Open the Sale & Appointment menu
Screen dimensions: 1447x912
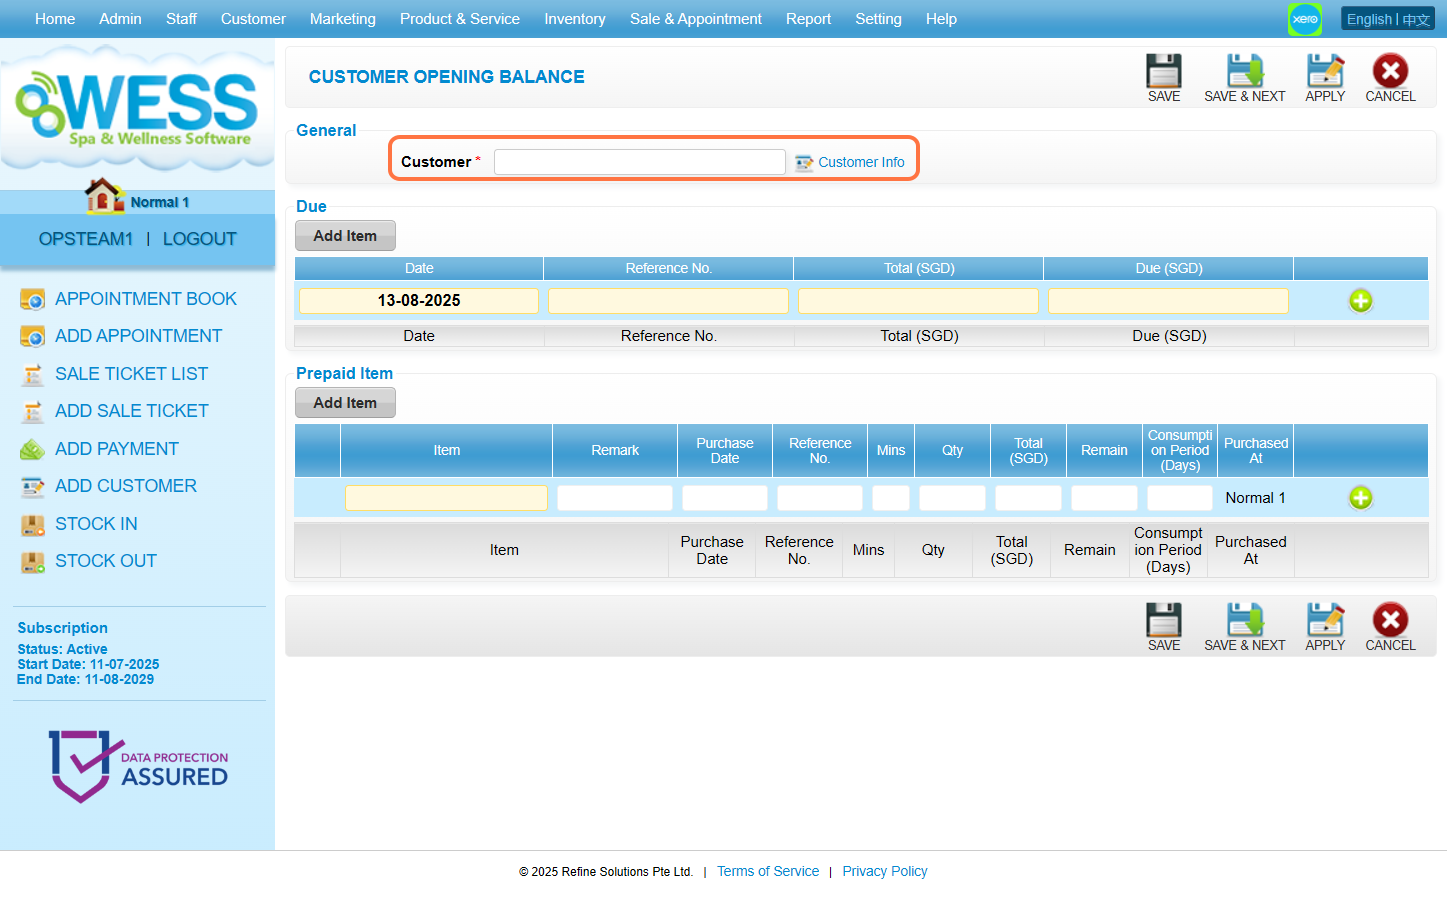click(695, 19)
